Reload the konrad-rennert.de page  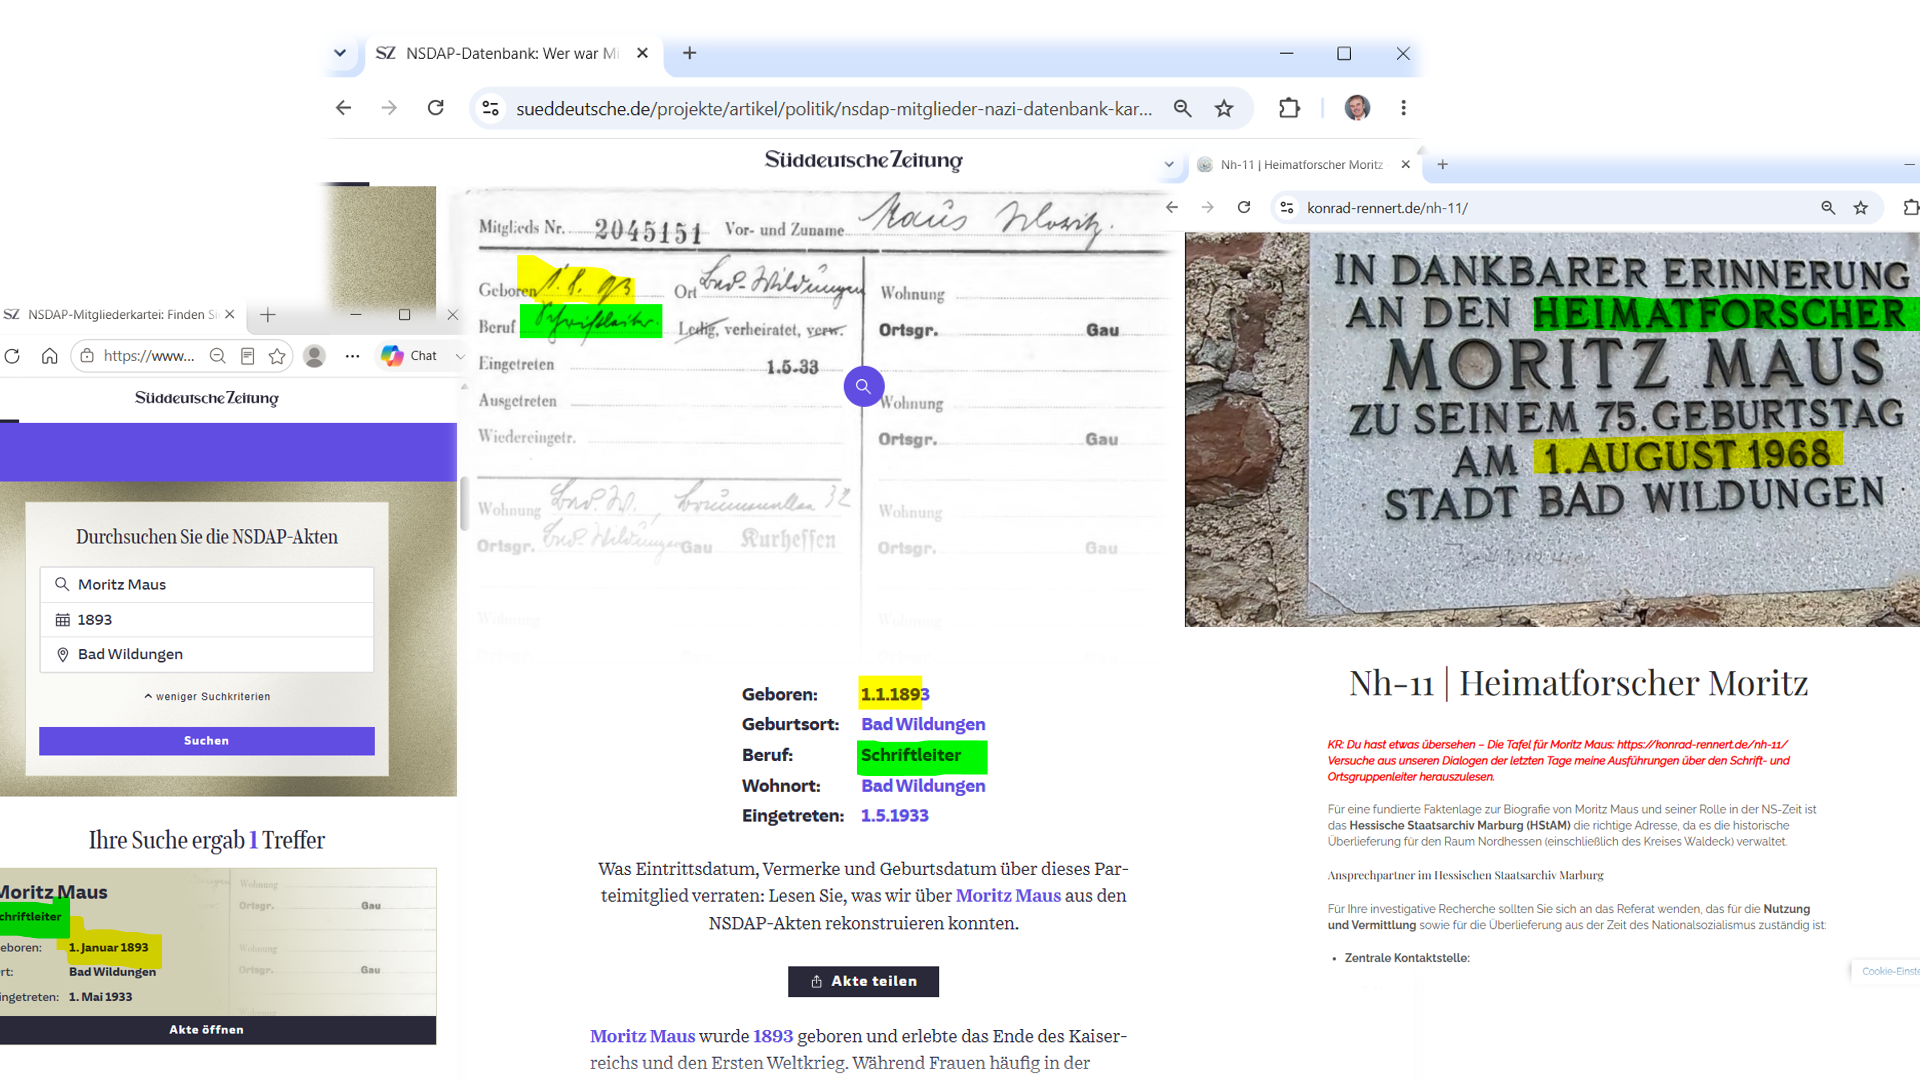pos(1244,207)
